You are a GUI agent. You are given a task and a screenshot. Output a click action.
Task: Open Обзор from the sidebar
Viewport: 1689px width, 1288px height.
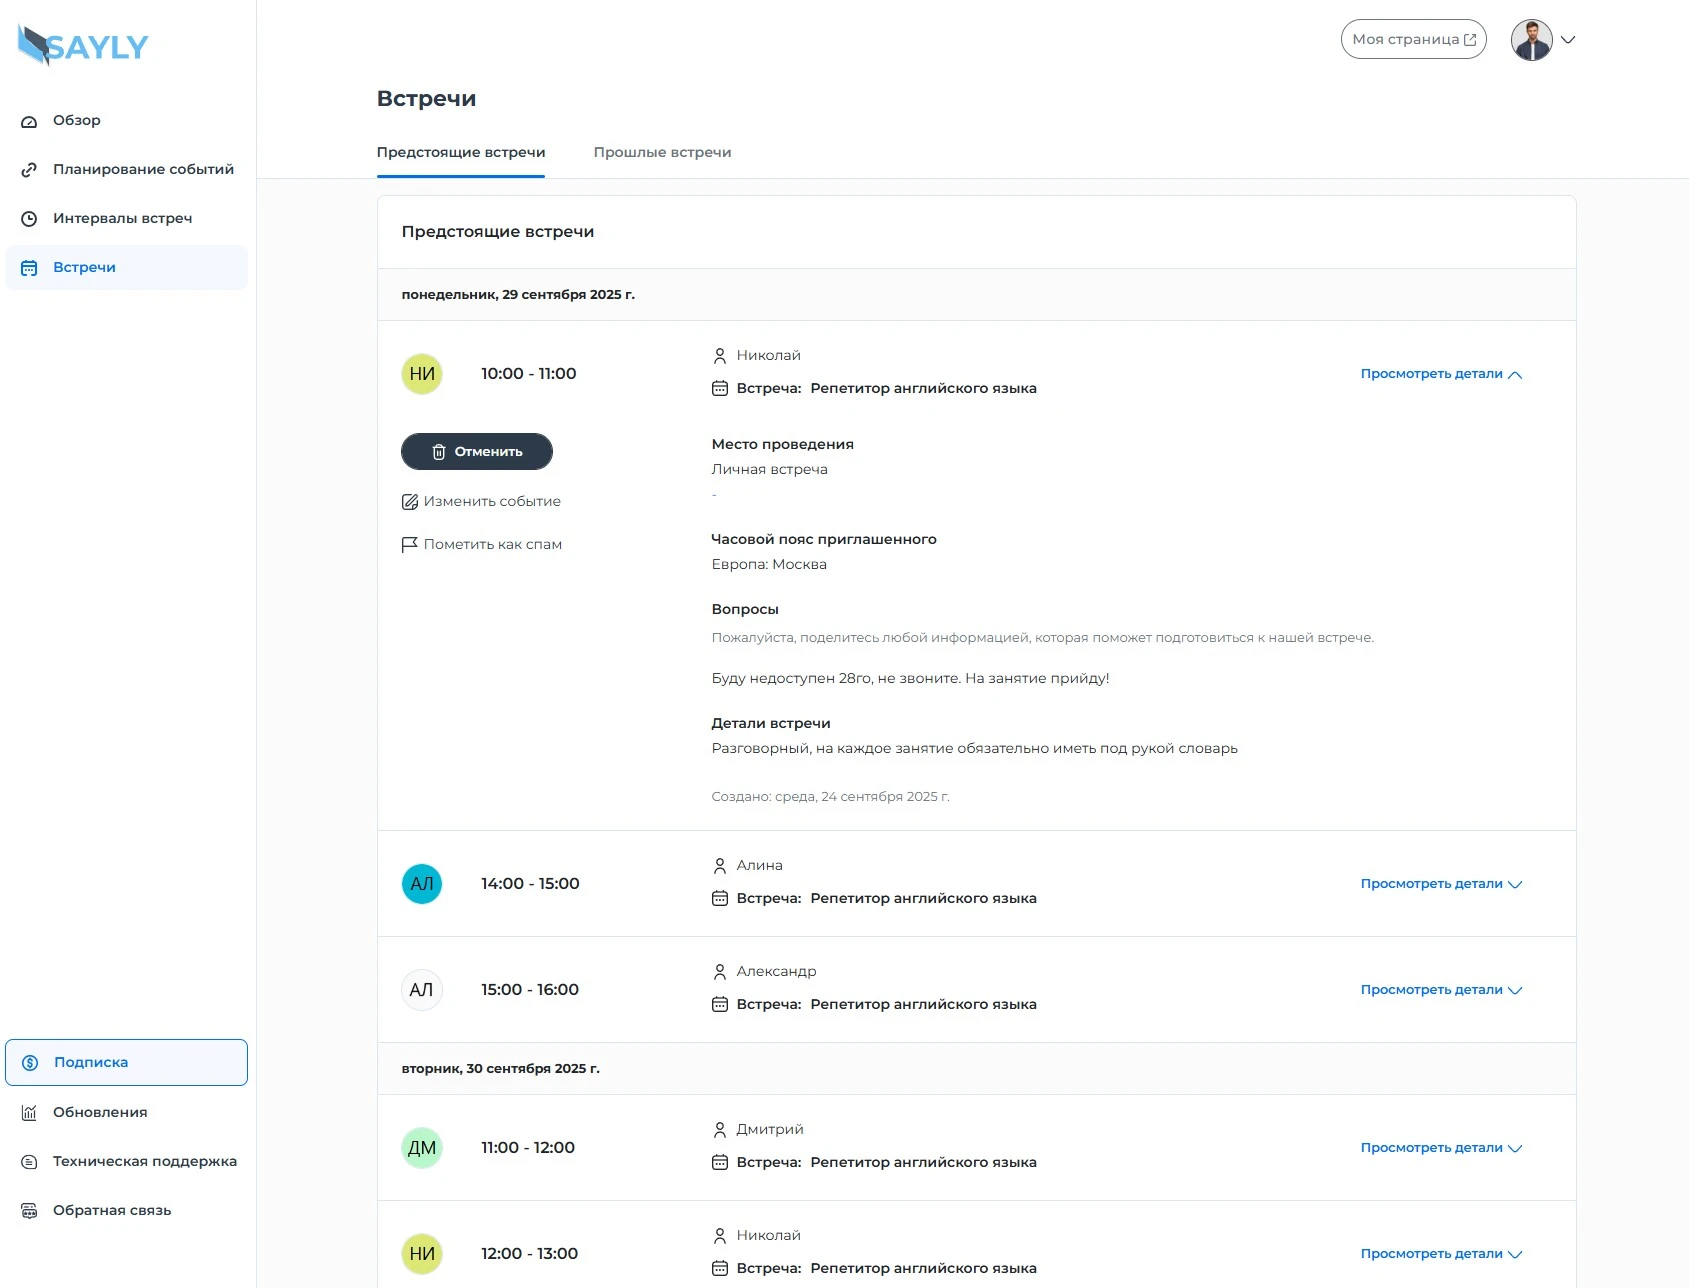76,120
